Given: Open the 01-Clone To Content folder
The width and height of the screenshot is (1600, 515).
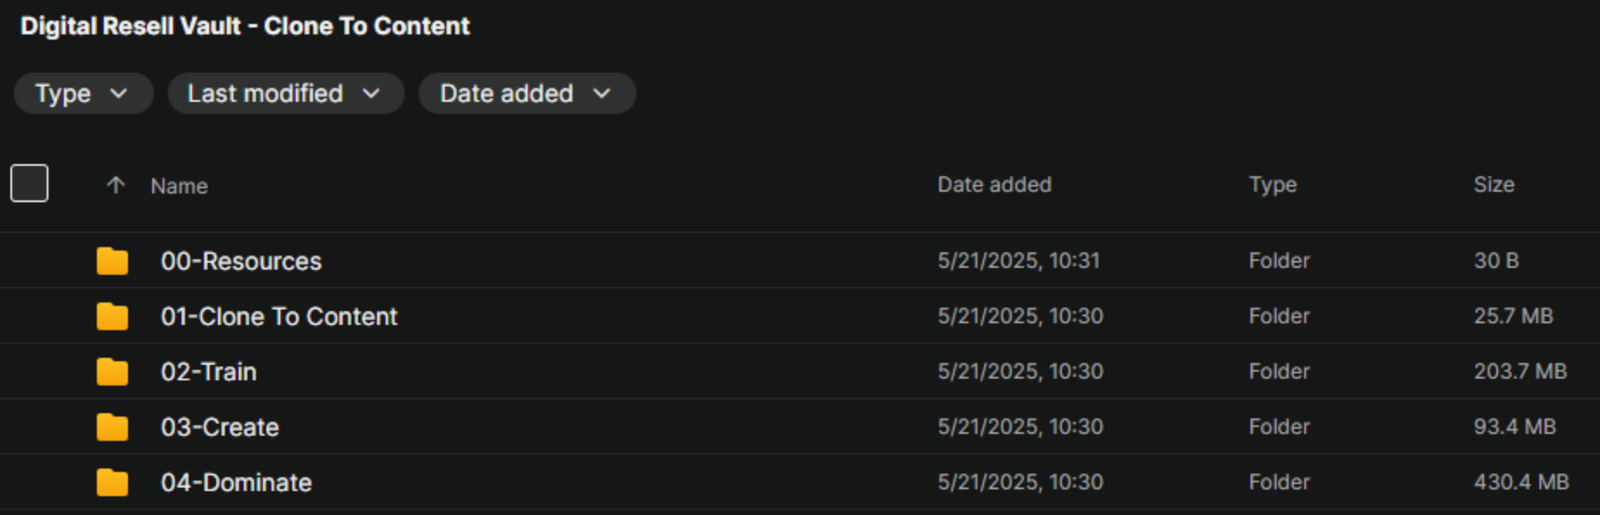Looking at the screenshot, I should 279,317.
